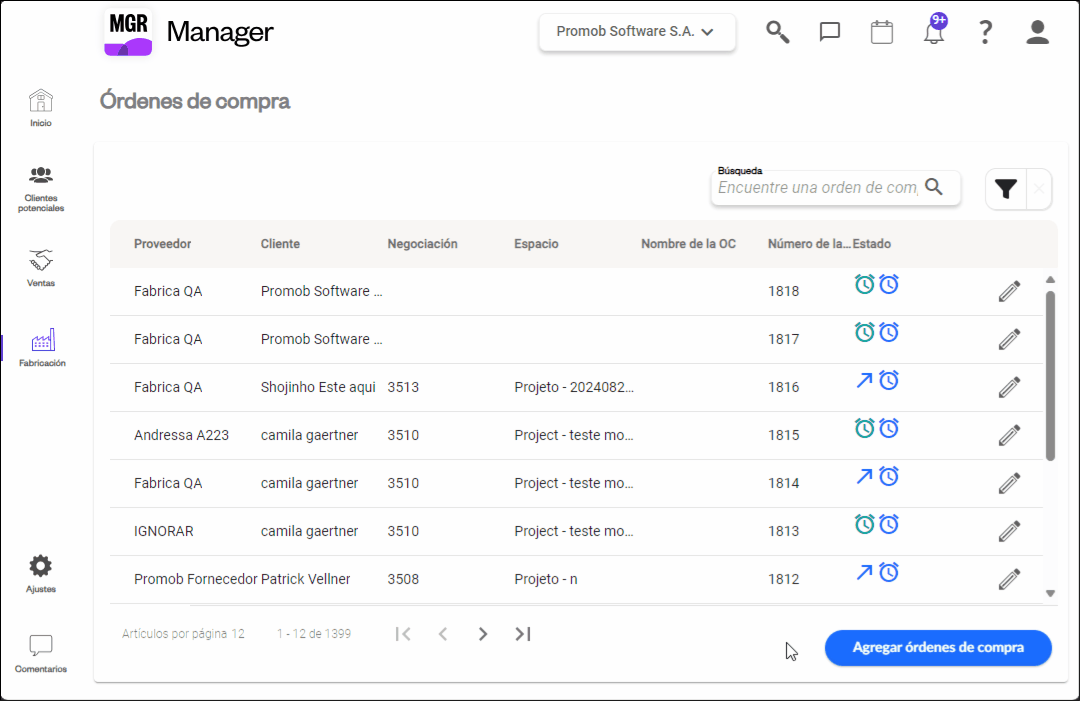Go to the next page of results

(x=483, y=634)
